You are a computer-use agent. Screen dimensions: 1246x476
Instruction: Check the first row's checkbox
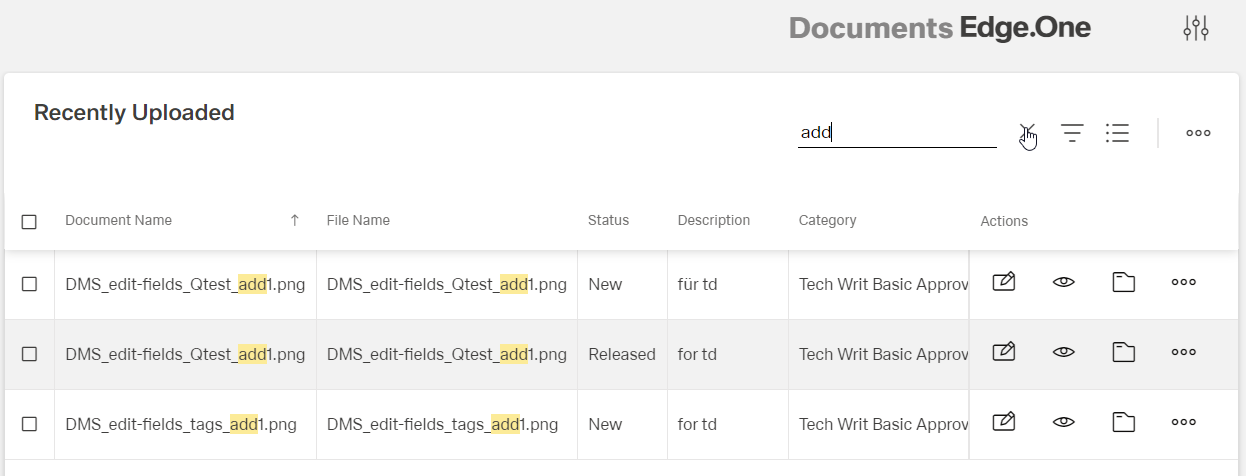(x=29, y=284)
